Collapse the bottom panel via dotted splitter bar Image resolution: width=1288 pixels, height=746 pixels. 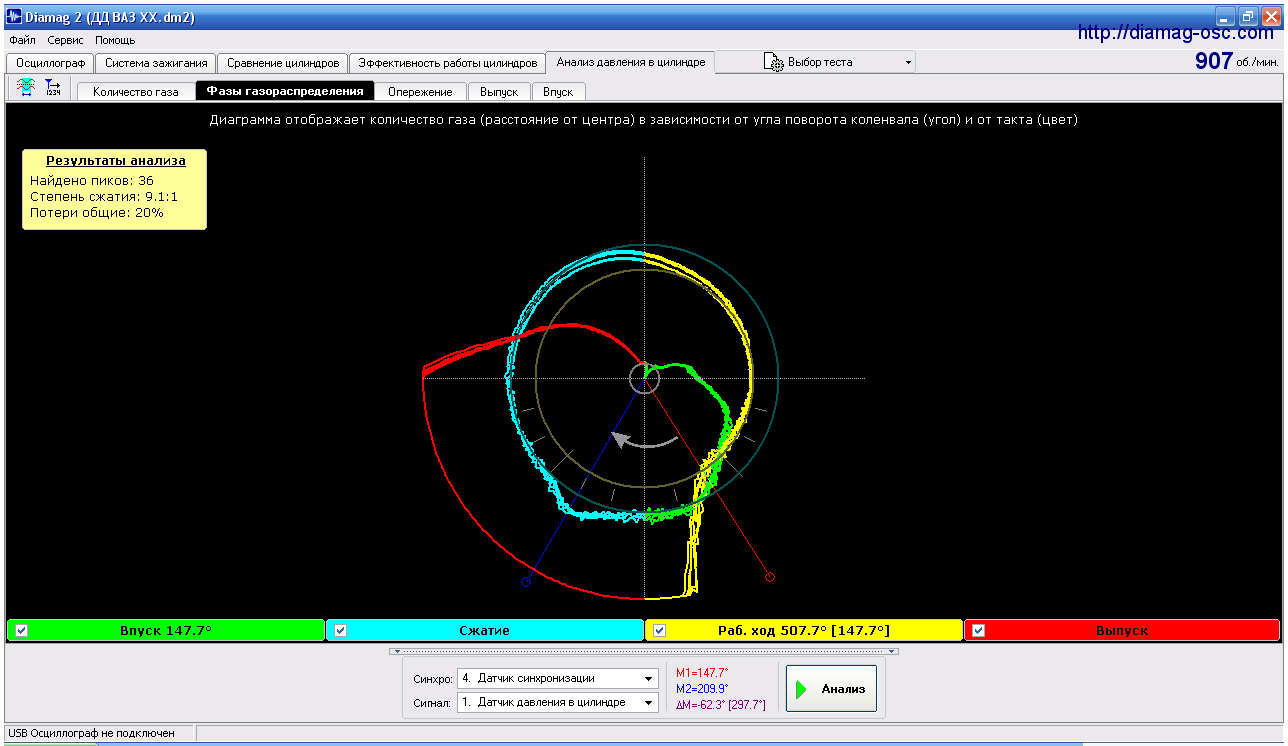tap(644, 651)
